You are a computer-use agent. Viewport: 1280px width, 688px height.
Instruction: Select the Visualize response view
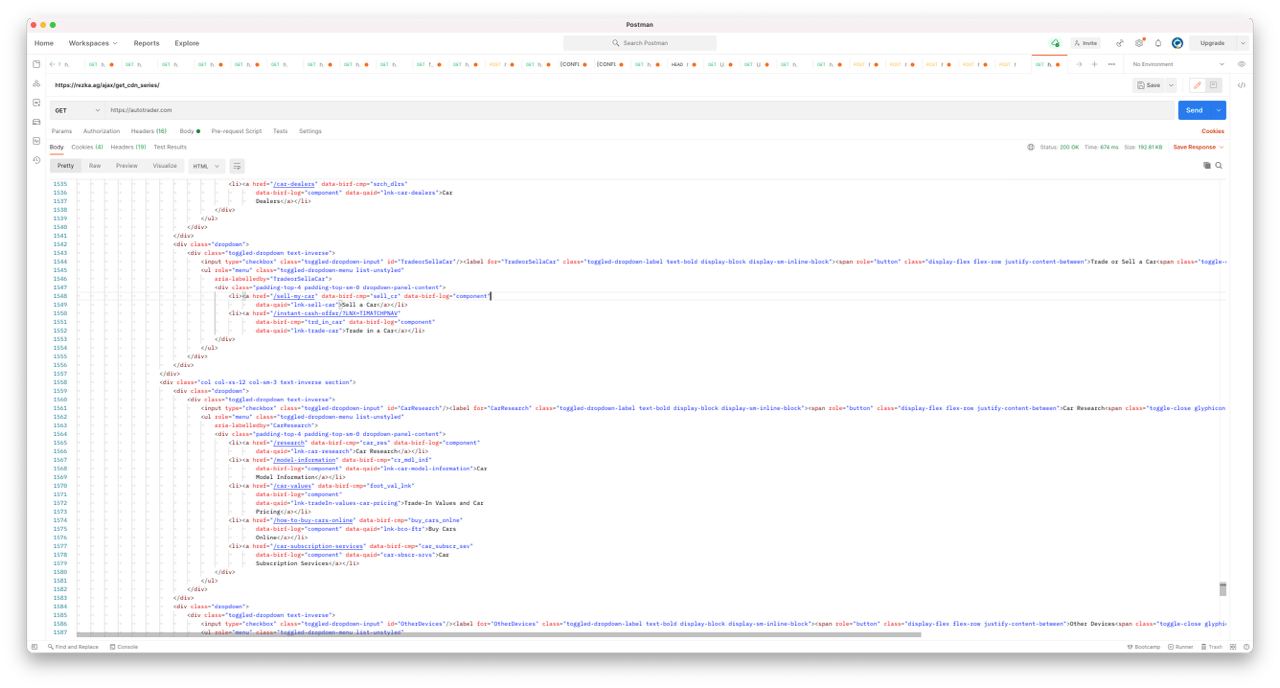(x=164, y=166)
